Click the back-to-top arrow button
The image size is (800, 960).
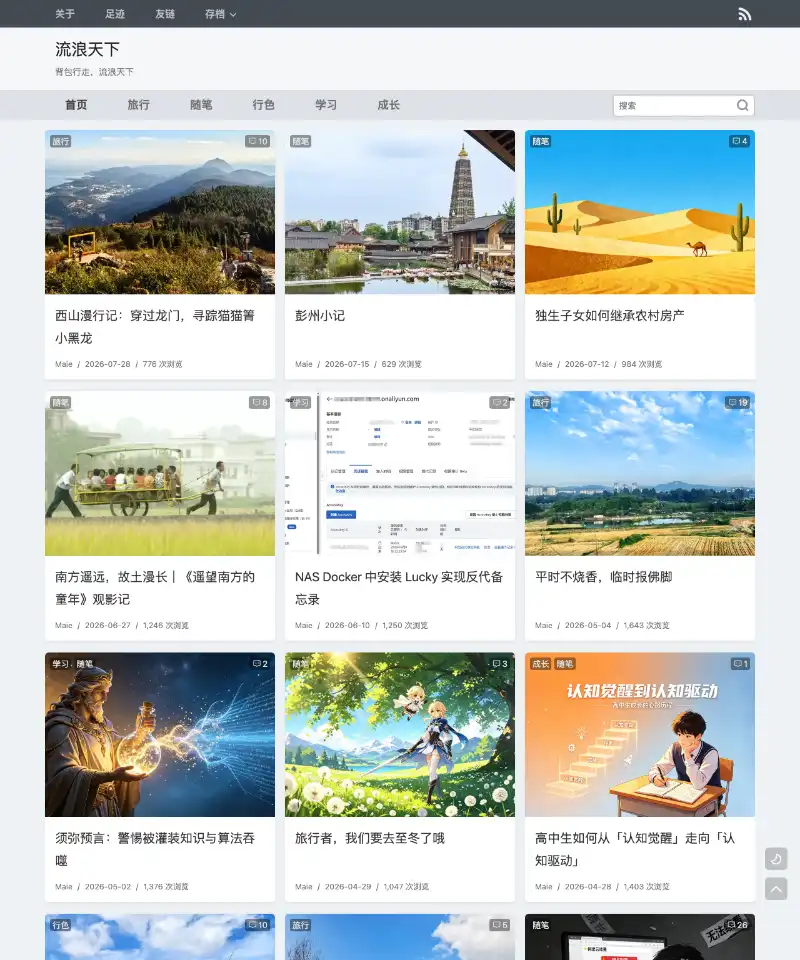(x=776, y=888)
